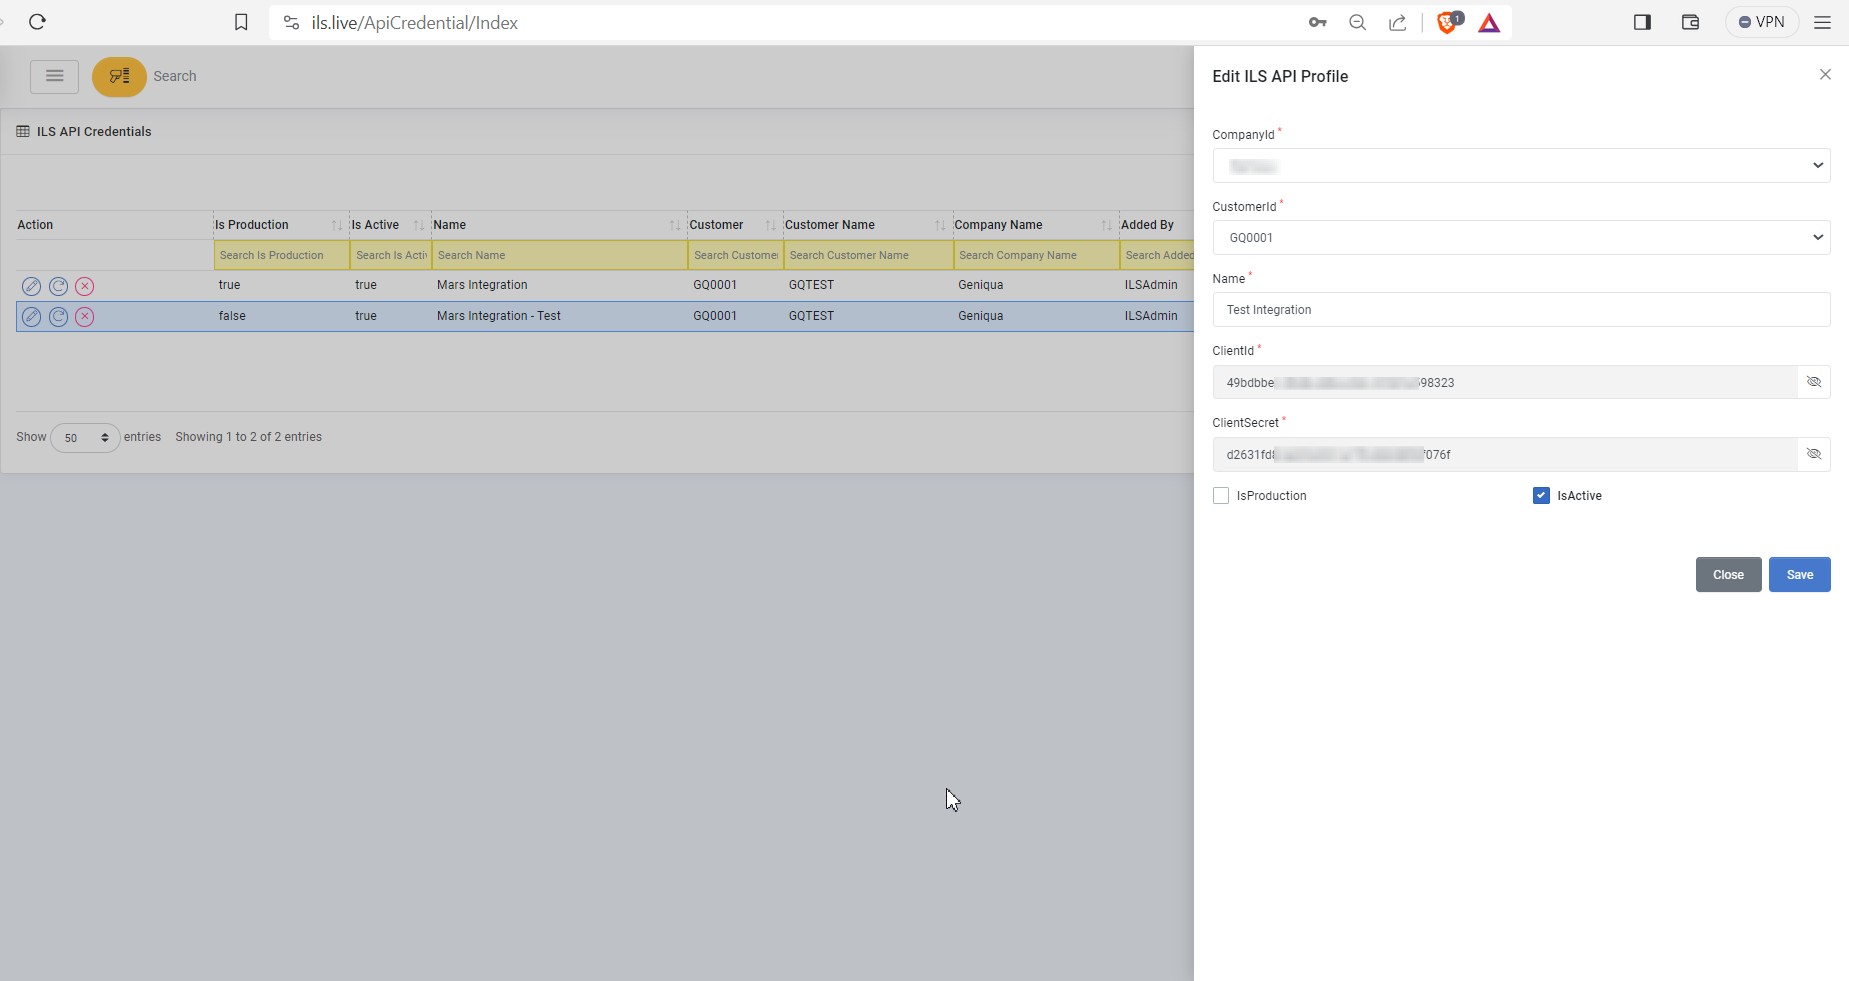Screen dimensions: 1849x981
Task: Delete the Mars Integration row via red X
Action: point(85,286)
